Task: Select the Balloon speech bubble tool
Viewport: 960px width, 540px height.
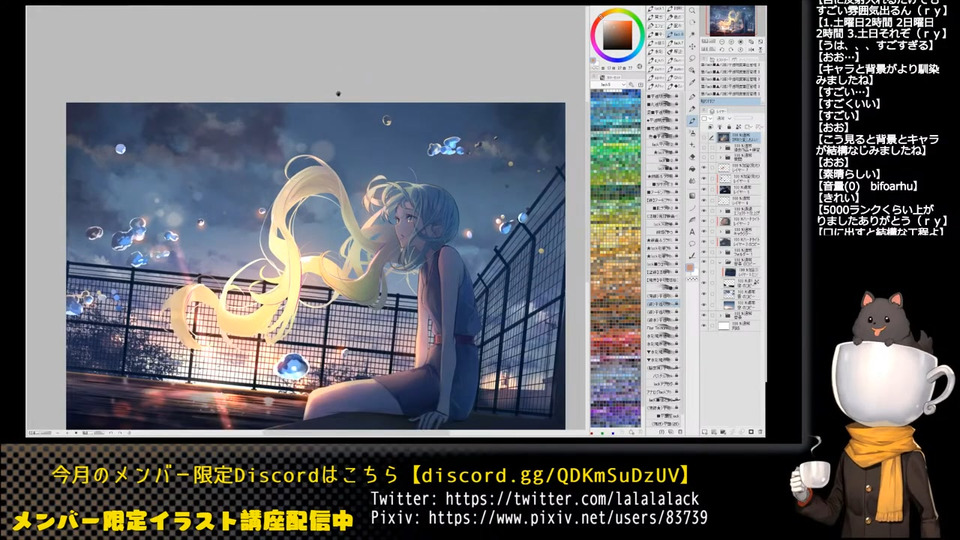Action: 692,244
